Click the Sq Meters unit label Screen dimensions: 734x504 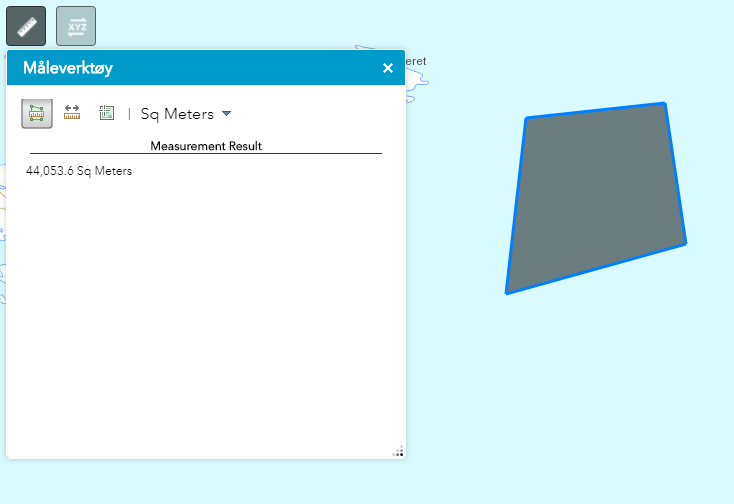[177, 114]
